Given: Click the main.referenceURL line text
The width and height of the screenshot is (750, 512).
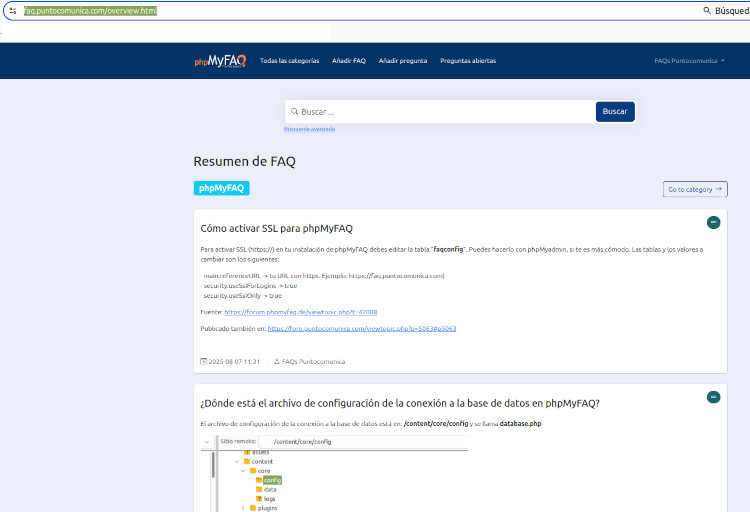Looking at the screenshot, I should click(322, 276).
